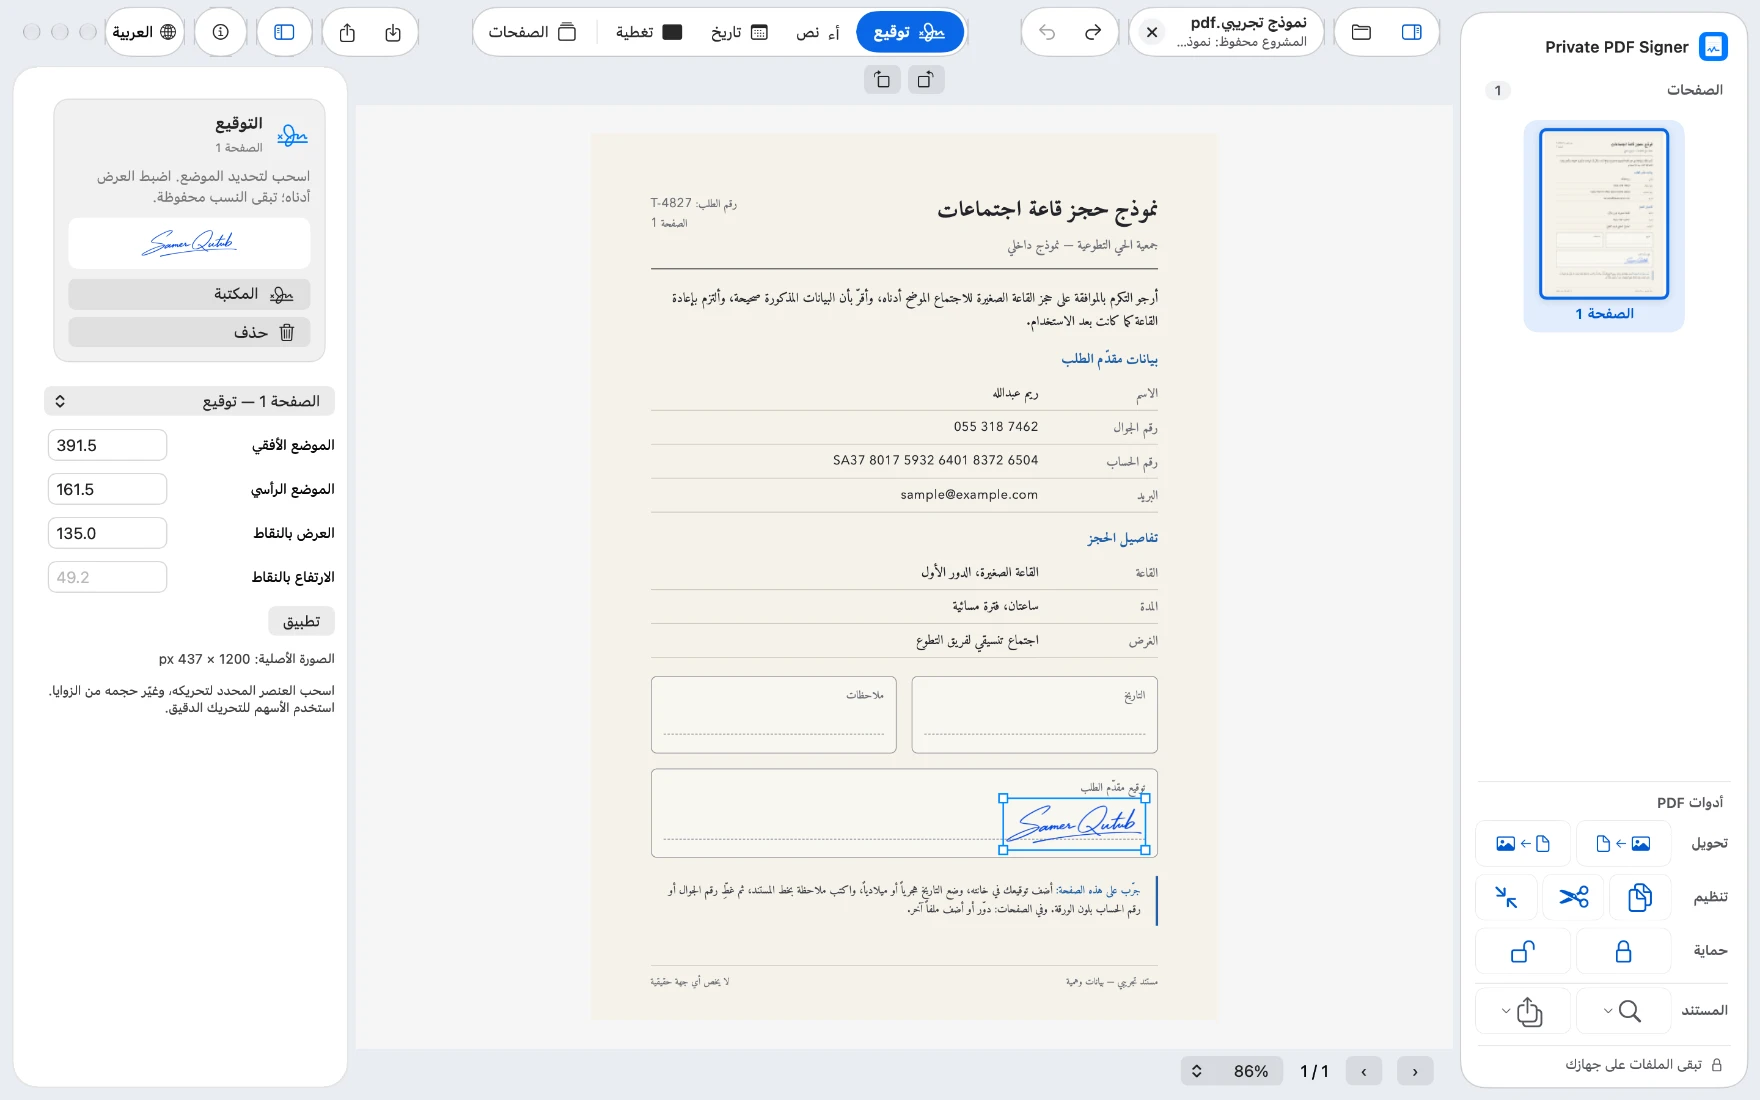
Task: Open the الصفحات pages tool
Action: 533,32
